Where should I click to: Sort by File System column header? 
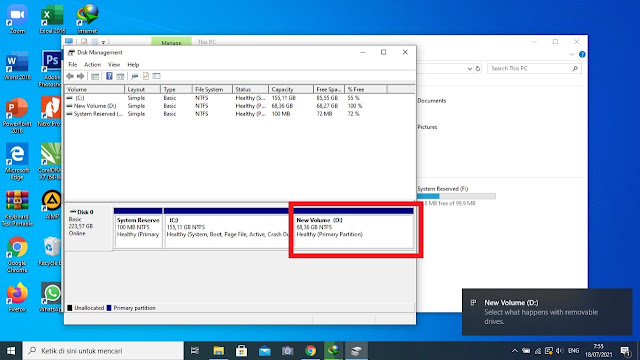coord(212,89)
